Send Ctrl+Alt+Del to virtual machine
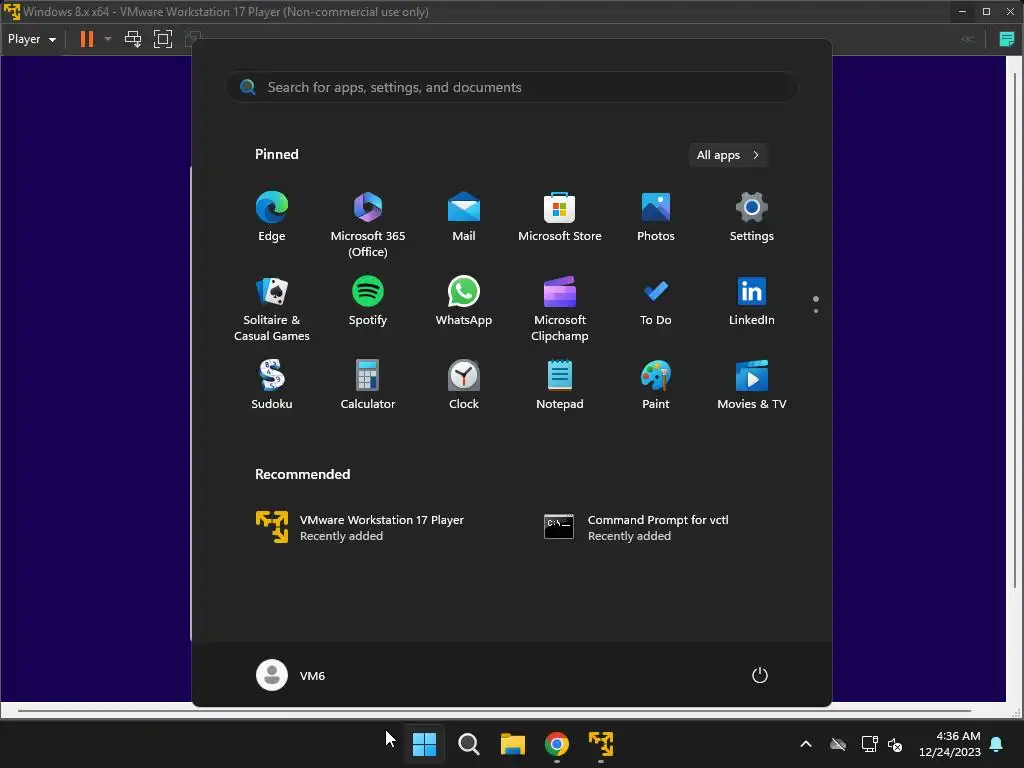This screenshot has width=1024, height=768. tap(133, 39)
